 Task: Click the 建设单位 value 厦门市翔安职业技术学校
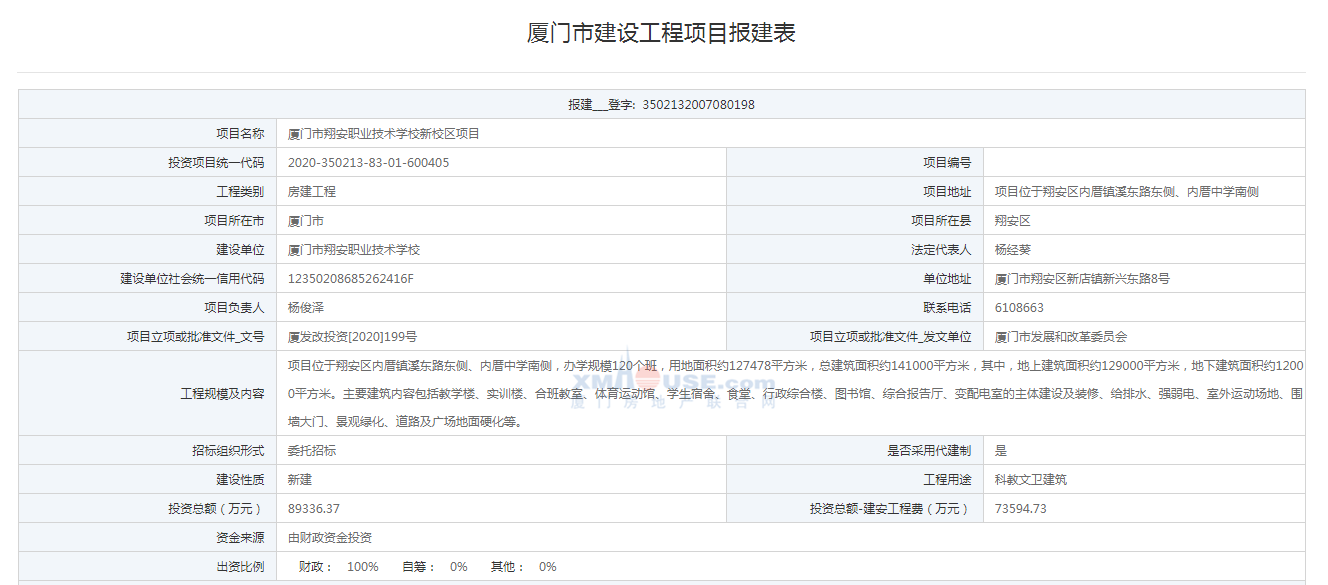click(354, 250)
